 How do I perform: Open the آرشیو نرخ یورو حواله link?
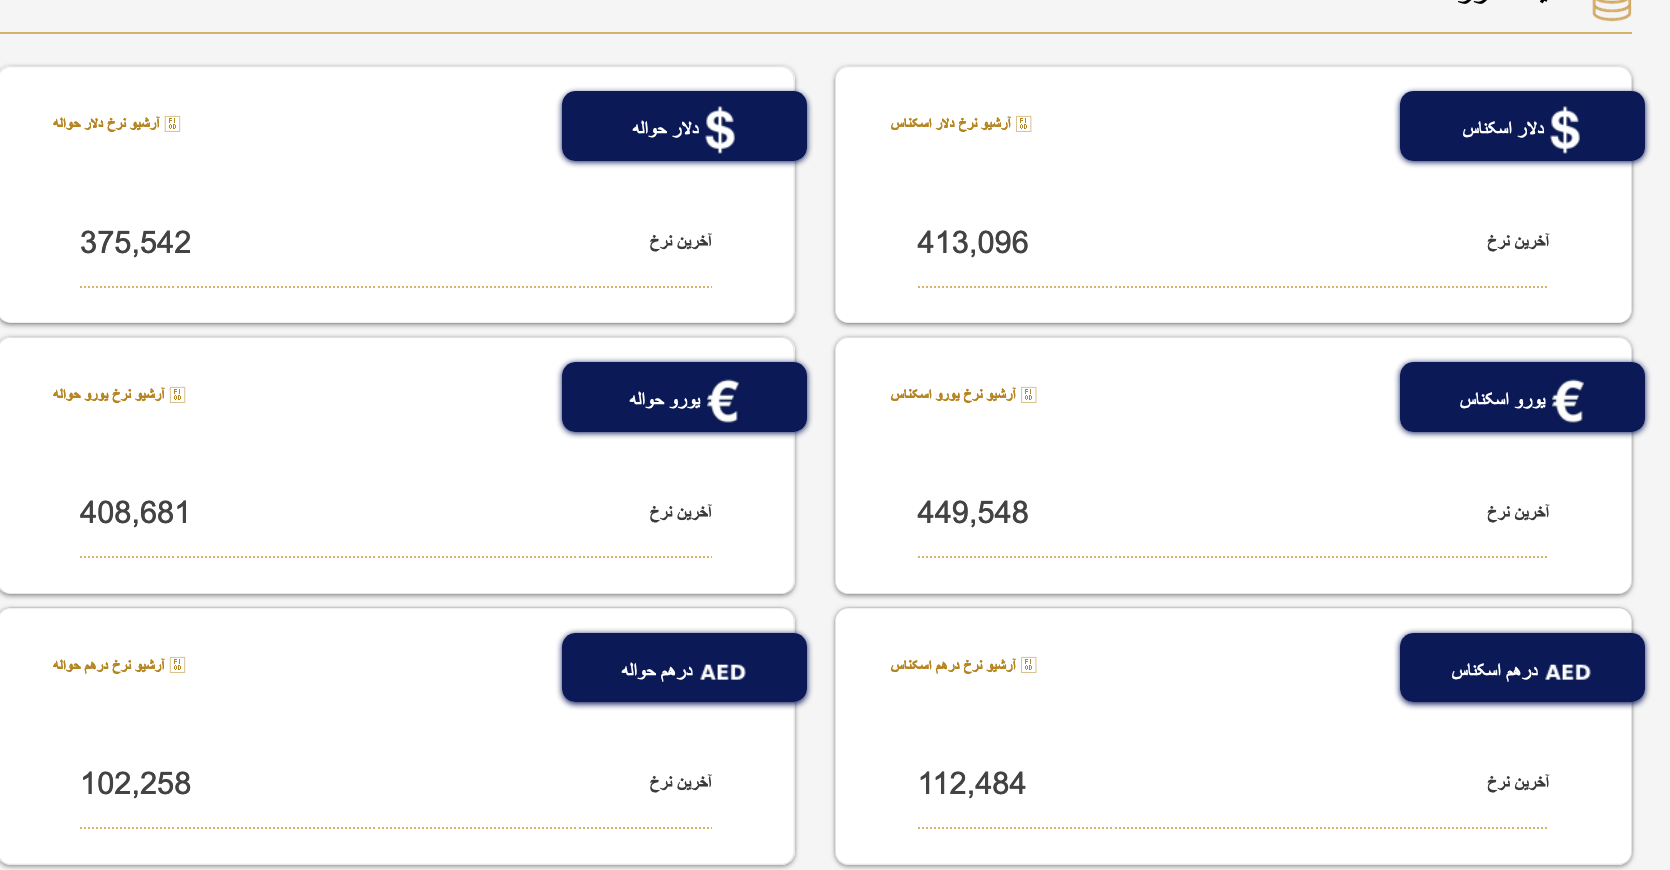click(110, 396)
